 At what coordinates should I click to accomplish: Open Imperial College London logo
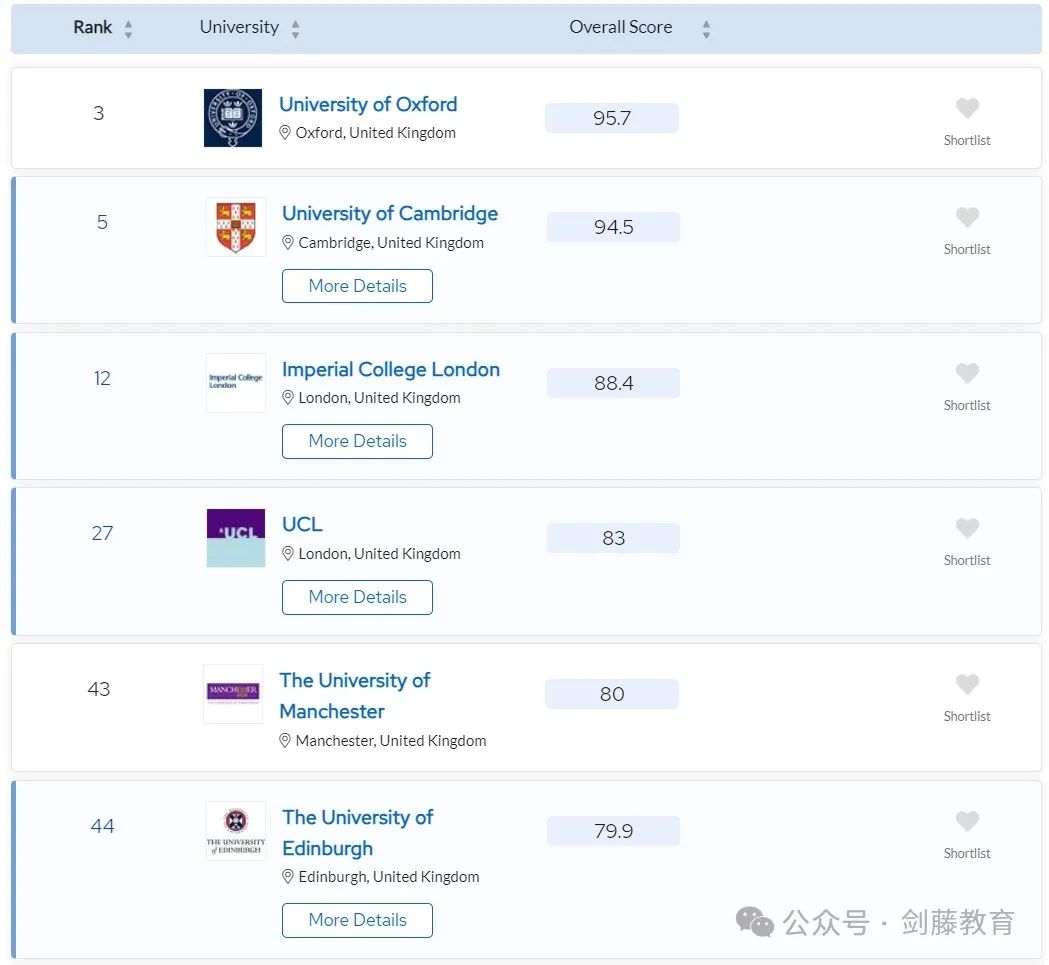(235, 382)
